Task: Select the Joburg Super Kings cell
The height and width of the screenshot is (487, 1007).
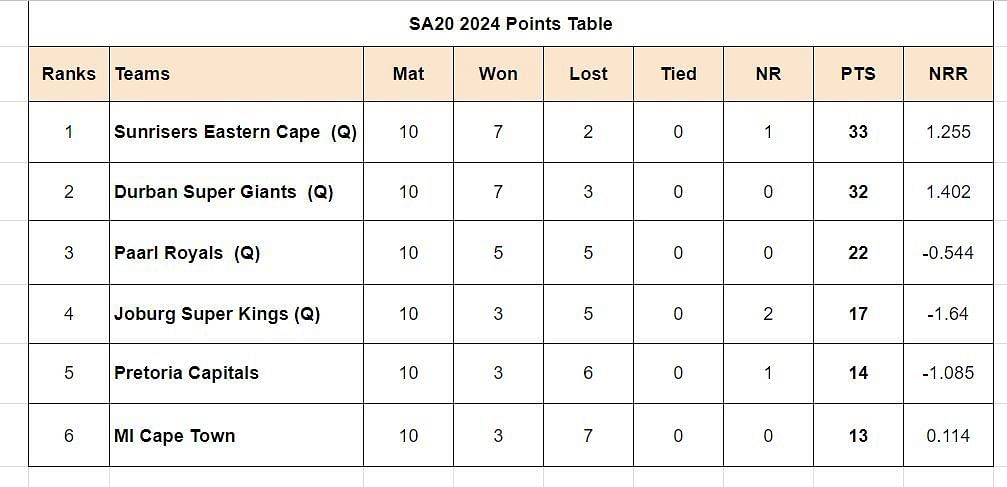Action: coord(236,314)
